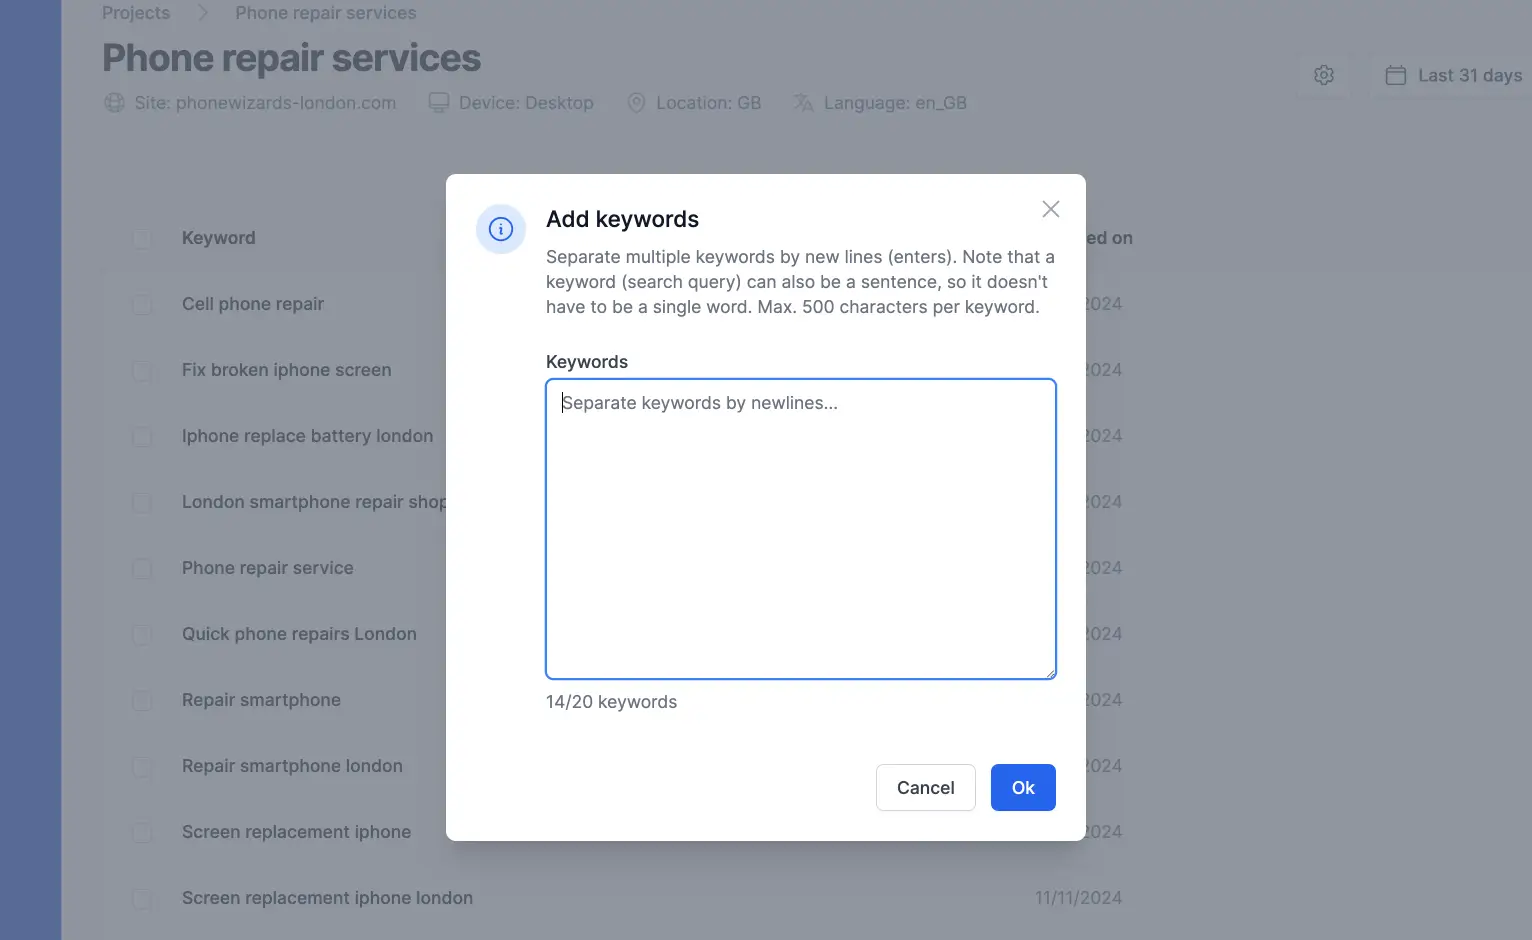This screenshot has height=940, width=1532.
Task: Click inside the keywords text area
Action: point(800,530)
